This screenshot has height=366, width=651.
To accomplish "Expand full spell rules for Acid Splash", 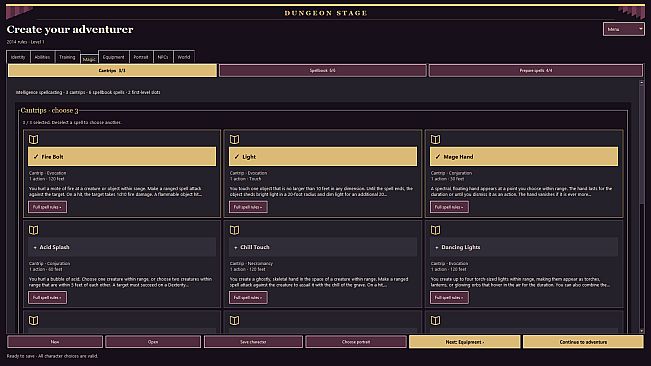I will click(x=47, y=298).
